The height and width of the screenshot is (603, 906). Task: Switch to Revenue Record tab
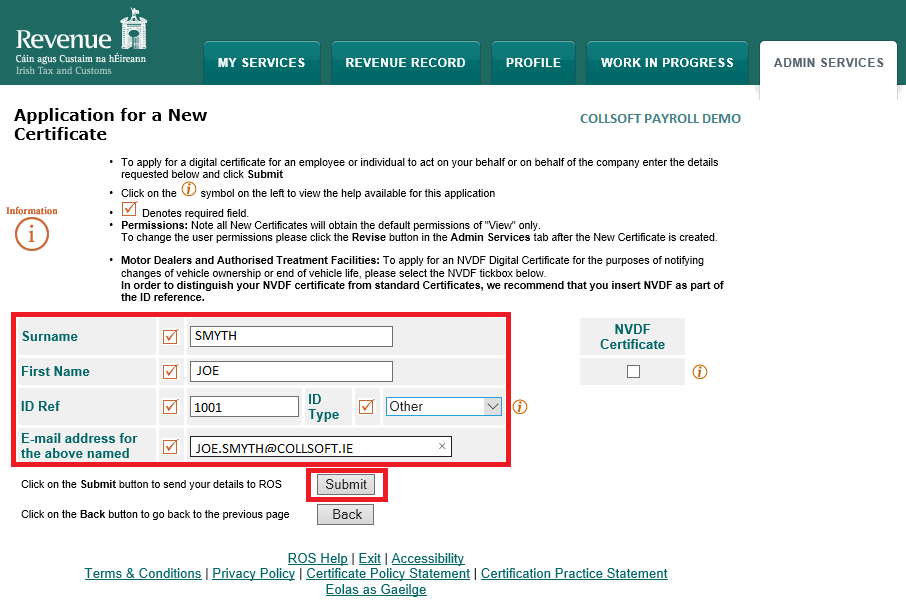pos(405,63)
